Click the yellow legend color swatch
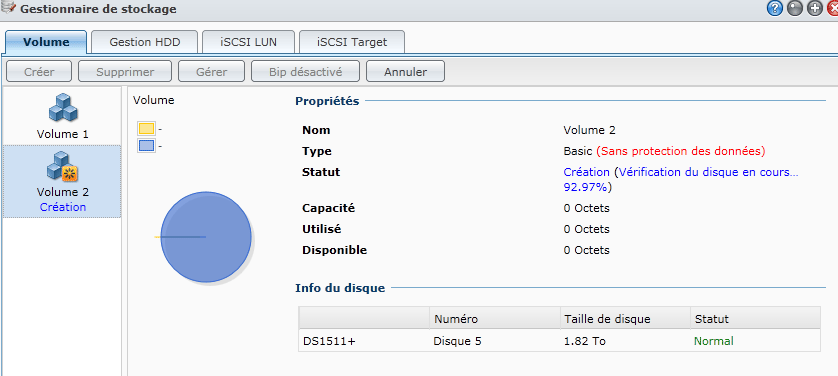 pos(146,128)
